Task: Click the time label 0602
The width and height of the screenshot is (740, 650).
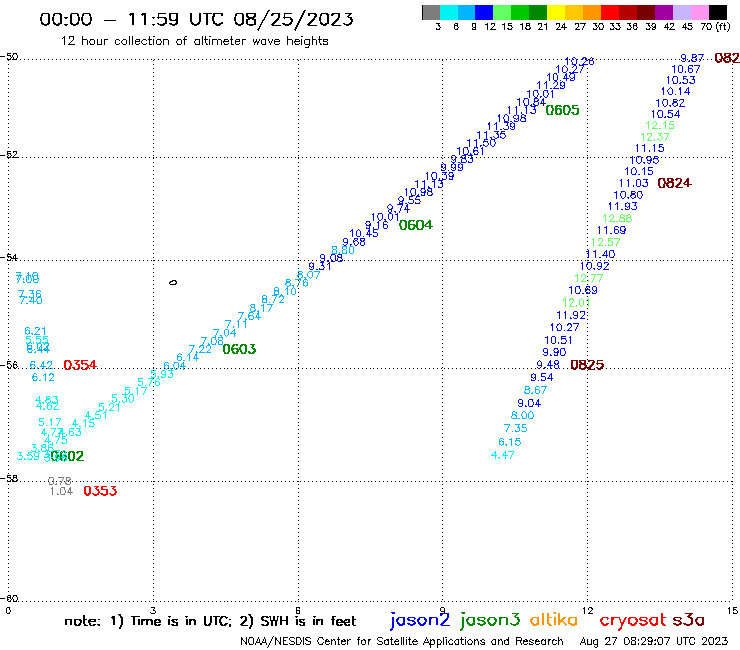Action: pyautogui.click(x=67, y=456)
